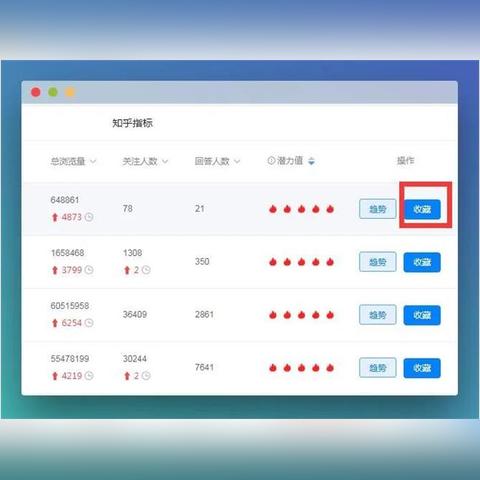Select the answers value 350
This screenshot has width=480, height=480.
[x=202, y=261]
